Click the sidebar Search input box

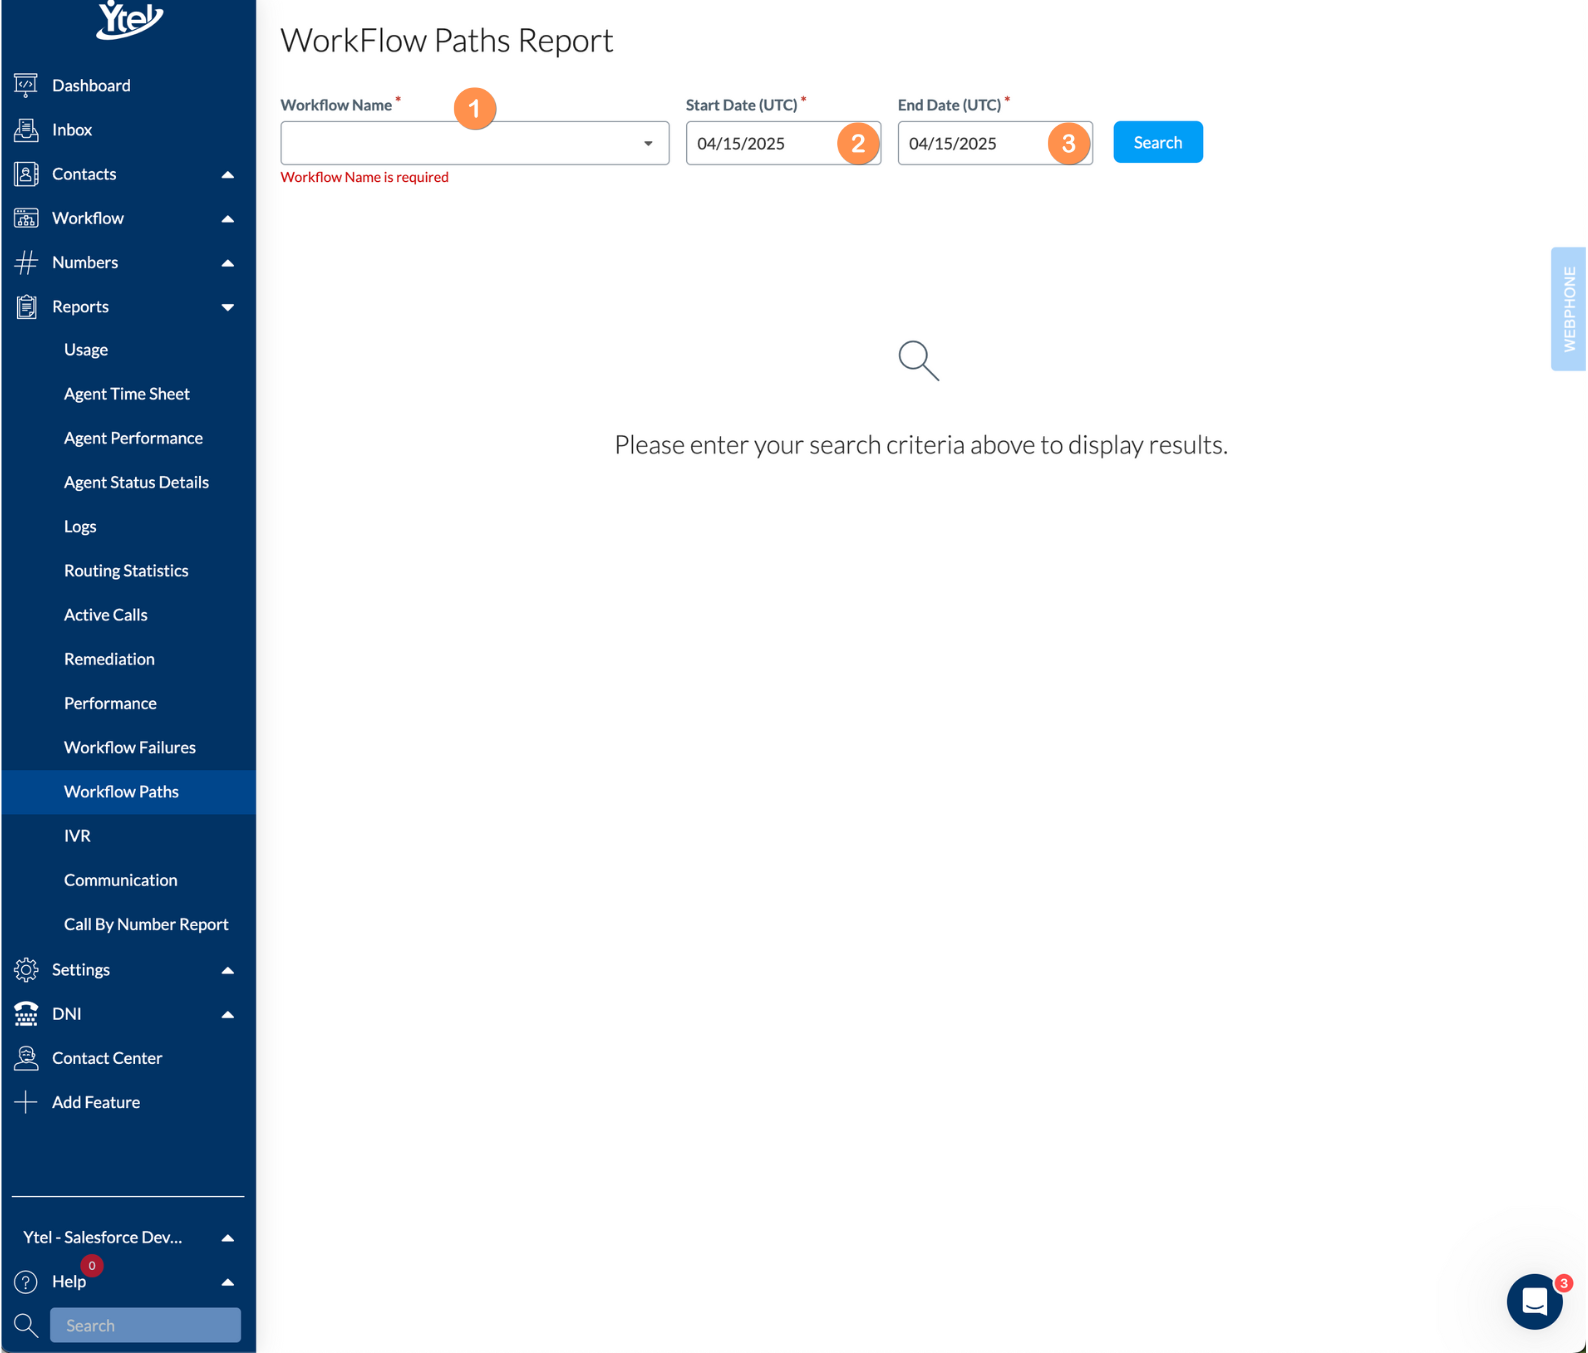coord(145,1325)
